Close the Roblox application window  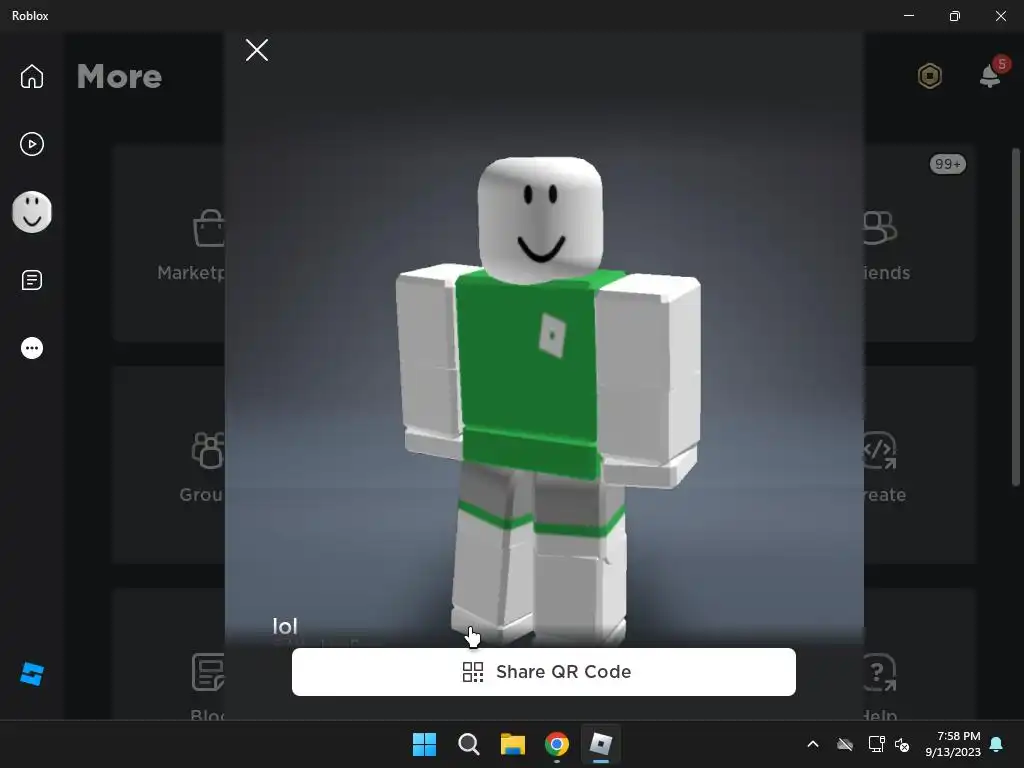click(x=1000, y=16)
